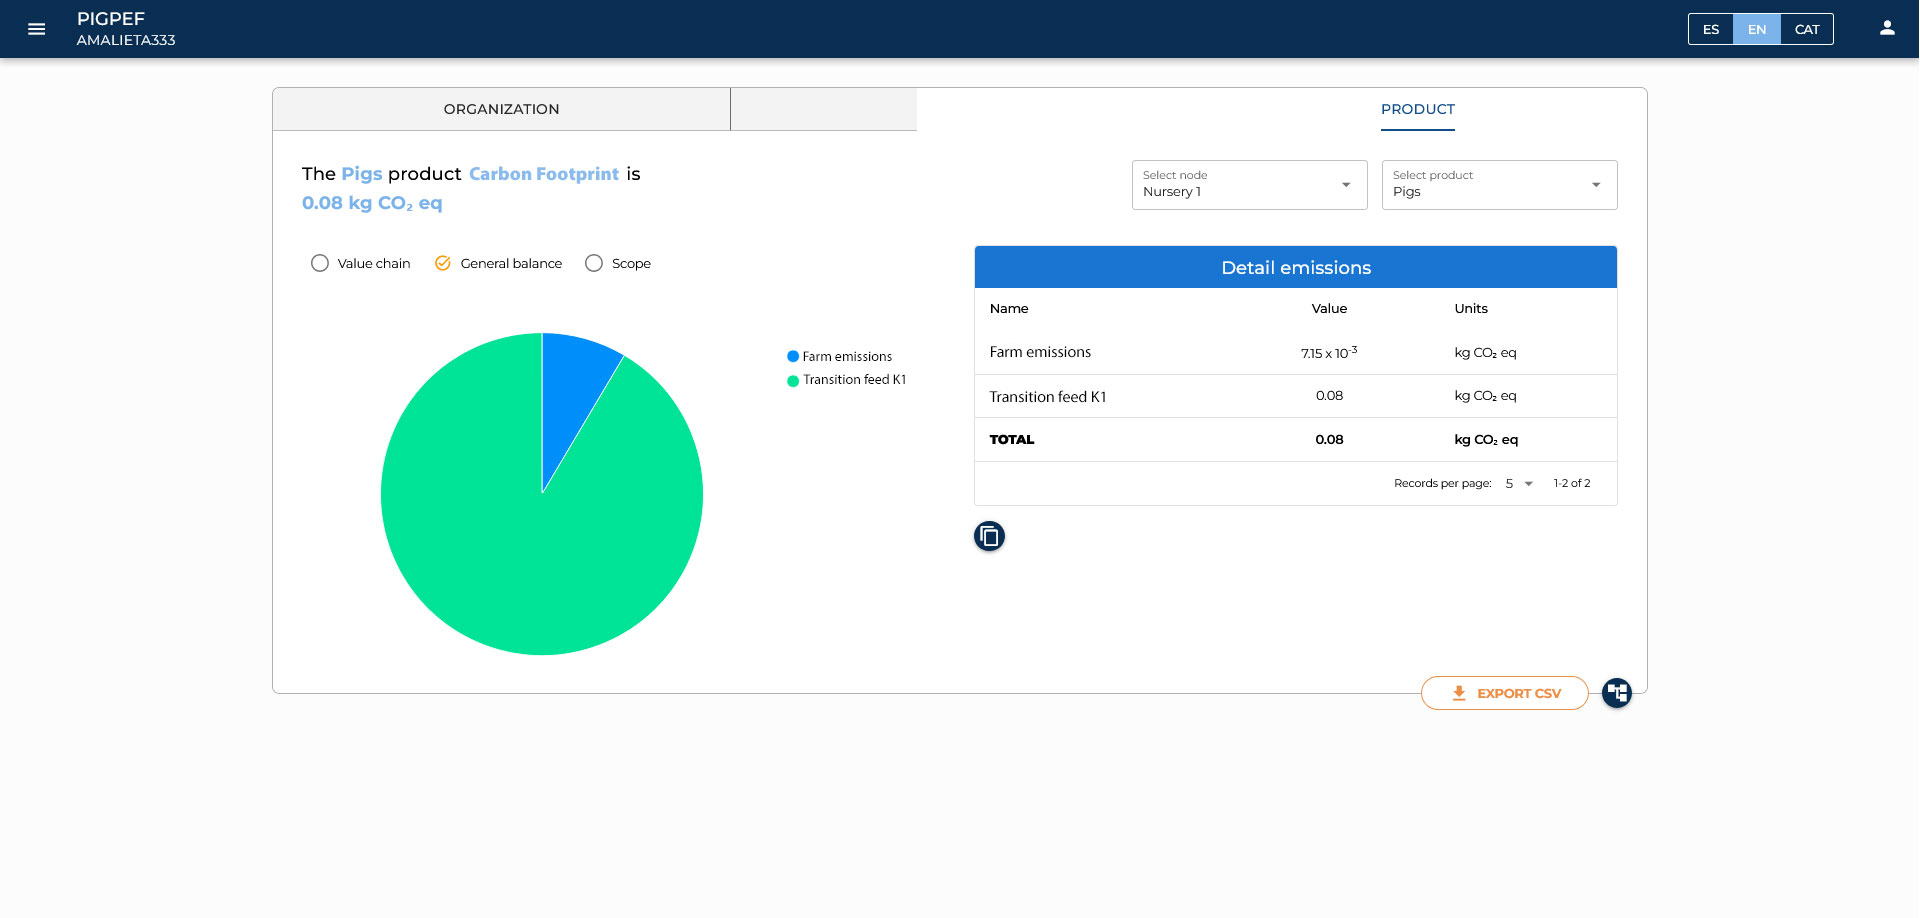The image size is (1920, 918).
Task: Switch language to ES
Action: tap(1711, 29)
